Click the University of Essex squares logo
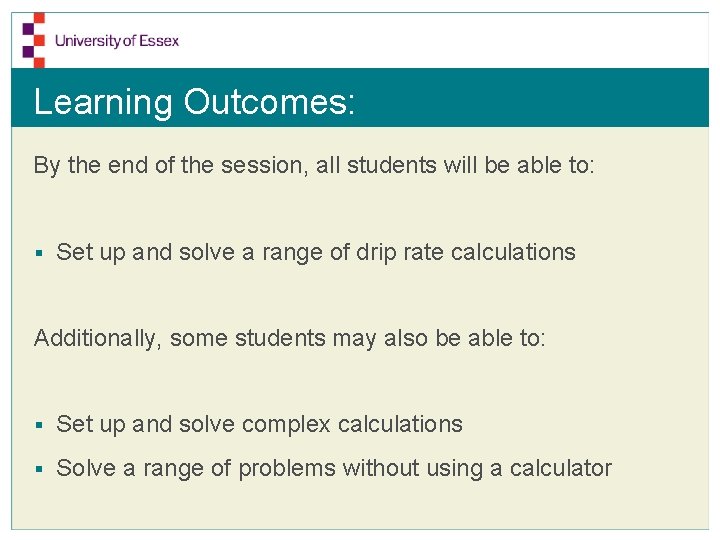720x540 pixels. (x=34, y=38)
